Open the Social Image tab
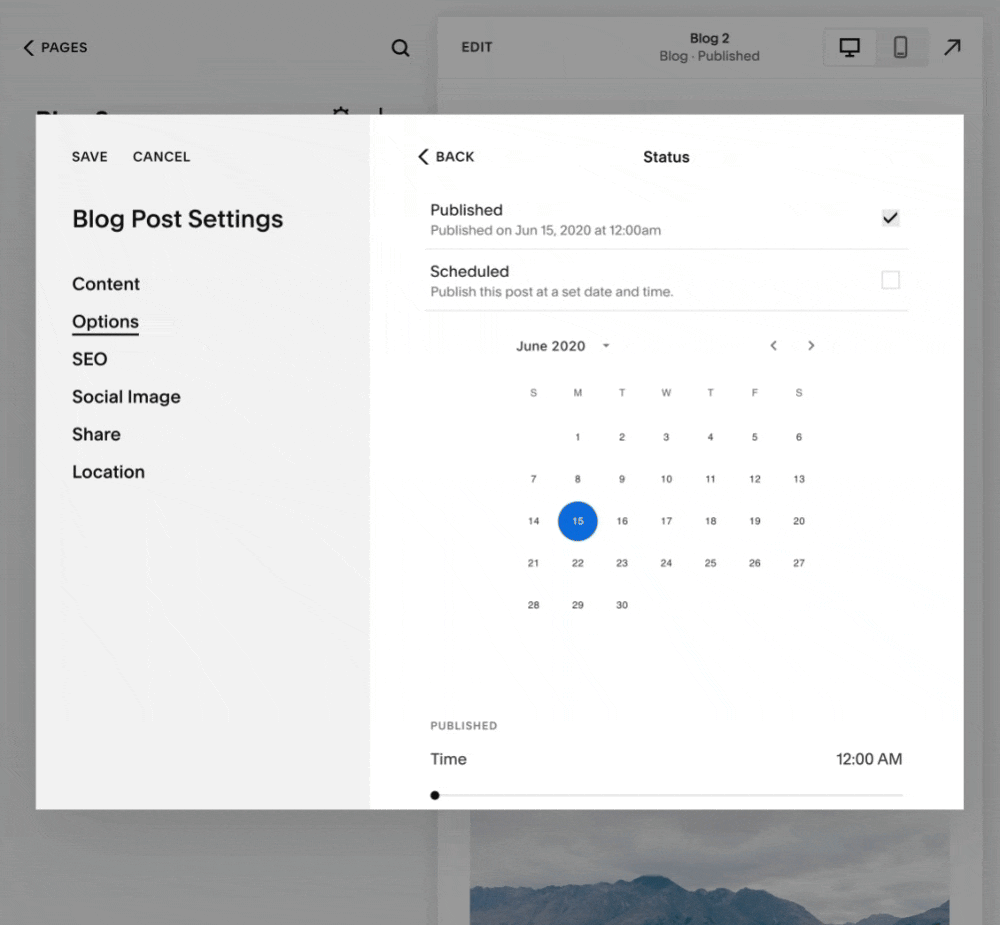Screen dimensions: 1000x925 (x=126, y=397)
